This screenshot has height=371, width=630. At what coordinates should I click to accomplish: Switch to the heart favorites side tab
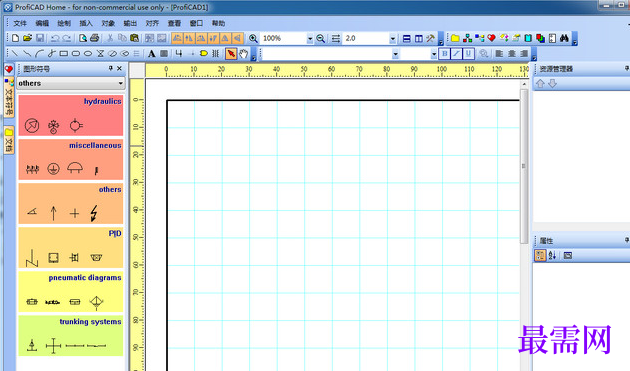[8, 70]
